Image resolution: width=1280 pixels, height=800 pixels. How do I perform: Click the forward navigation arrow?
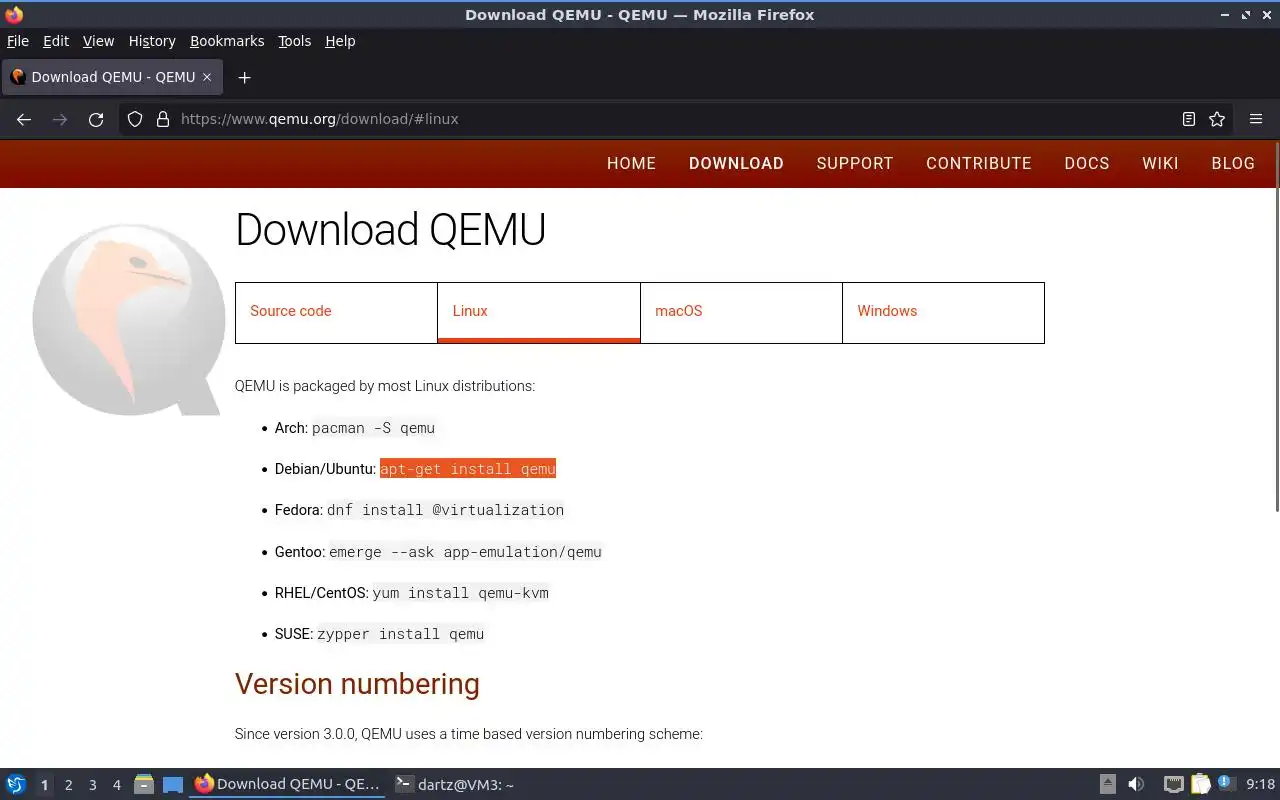click(60, 119)
